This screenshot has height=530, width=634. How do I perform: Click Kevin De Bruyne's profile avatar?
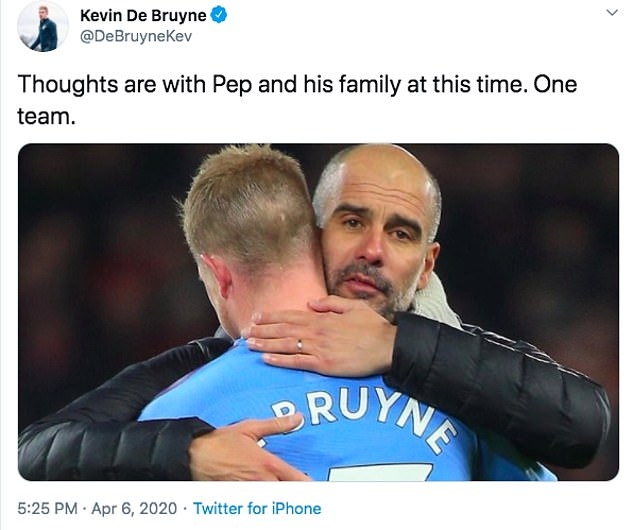coord(42,26)
